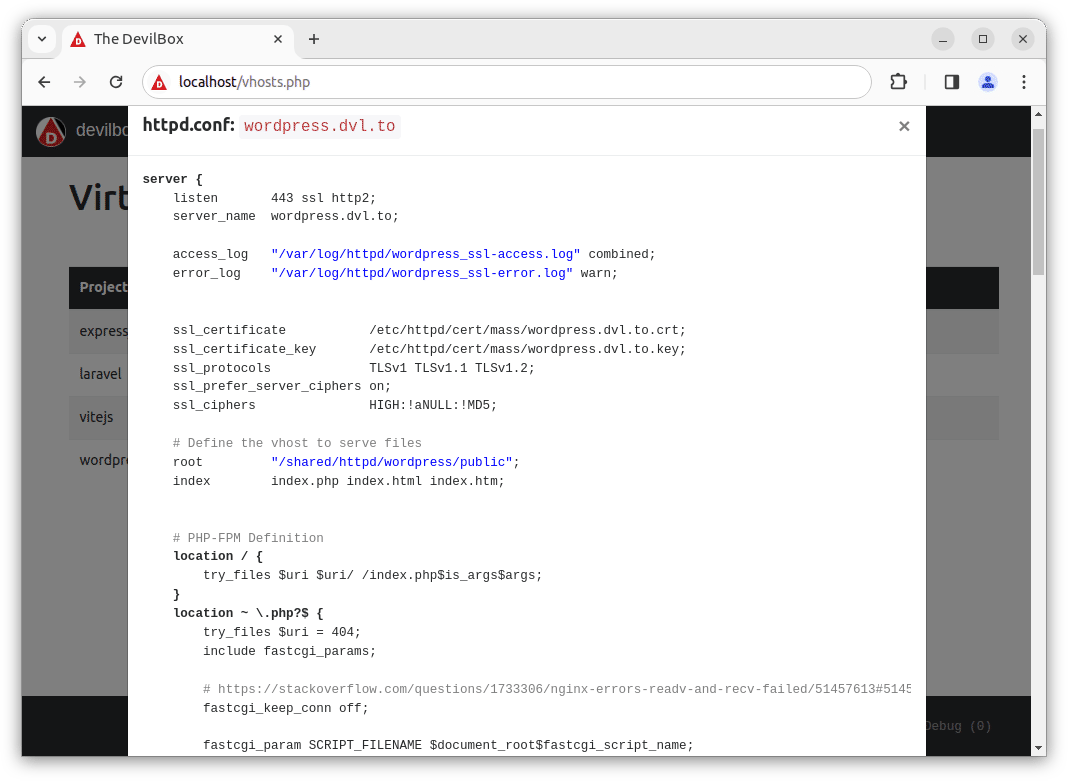
Task: Click the browser profile avatar icon
Action: point(988,82)
